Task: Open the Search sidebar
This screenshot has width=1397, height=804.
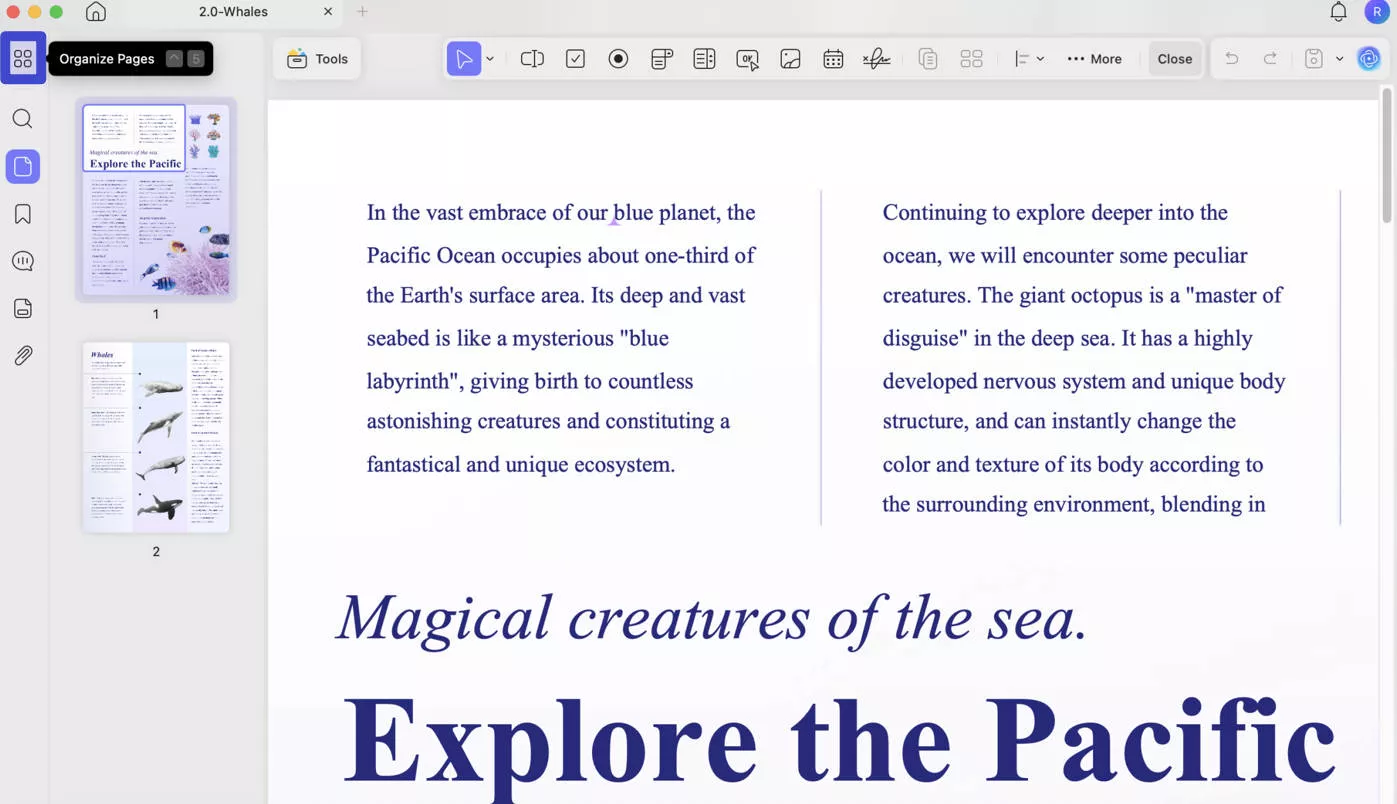Action: (x=22, y=118)
